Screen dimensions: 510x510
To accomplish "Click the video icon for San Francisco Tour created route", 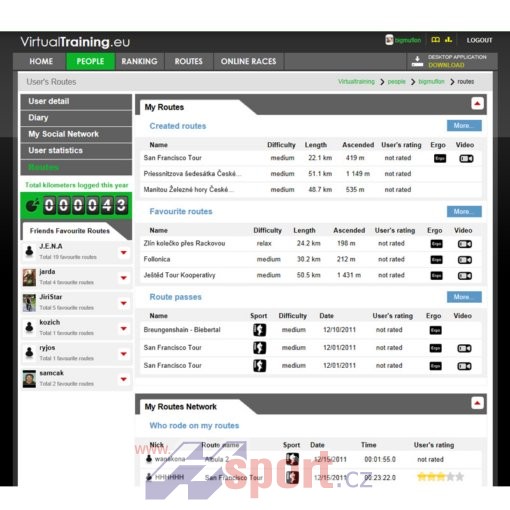I will (466, 159).
